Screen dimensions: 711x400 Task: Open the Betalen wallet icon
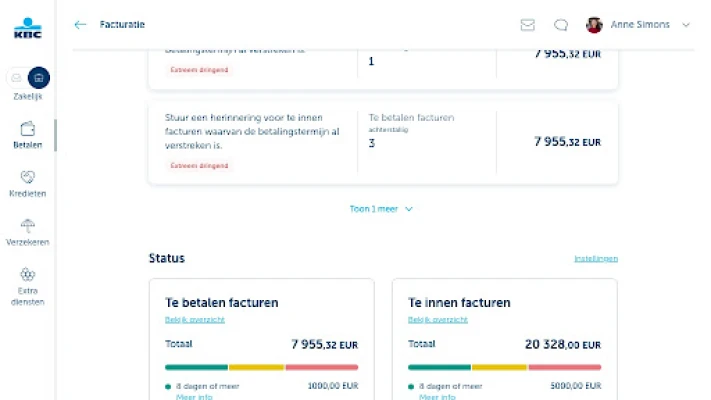(28, 129)
